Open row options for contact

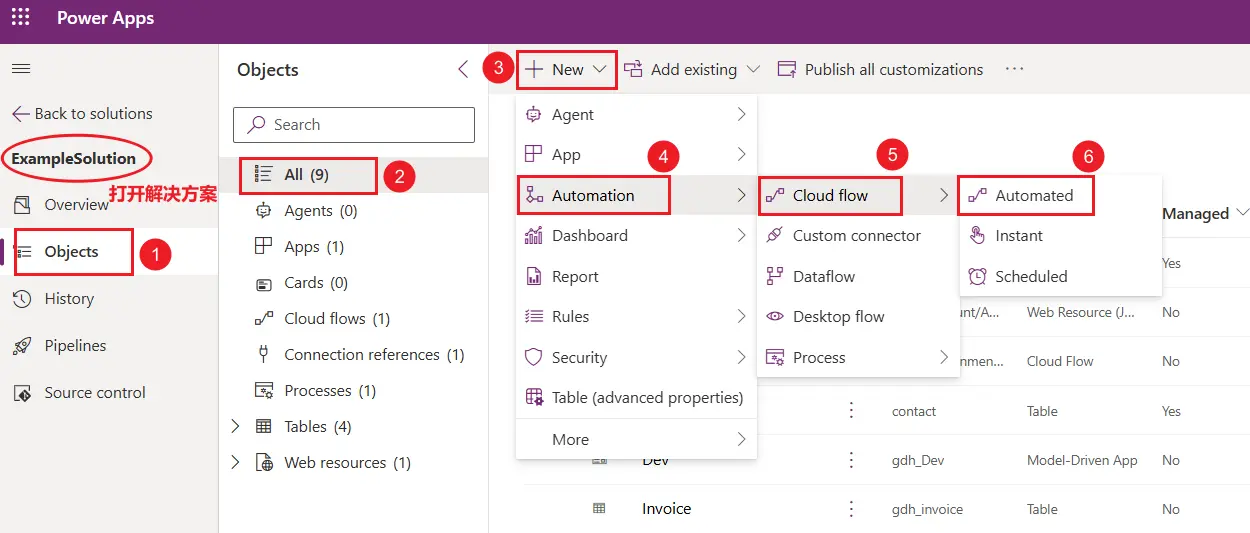[x=851, y=411]
